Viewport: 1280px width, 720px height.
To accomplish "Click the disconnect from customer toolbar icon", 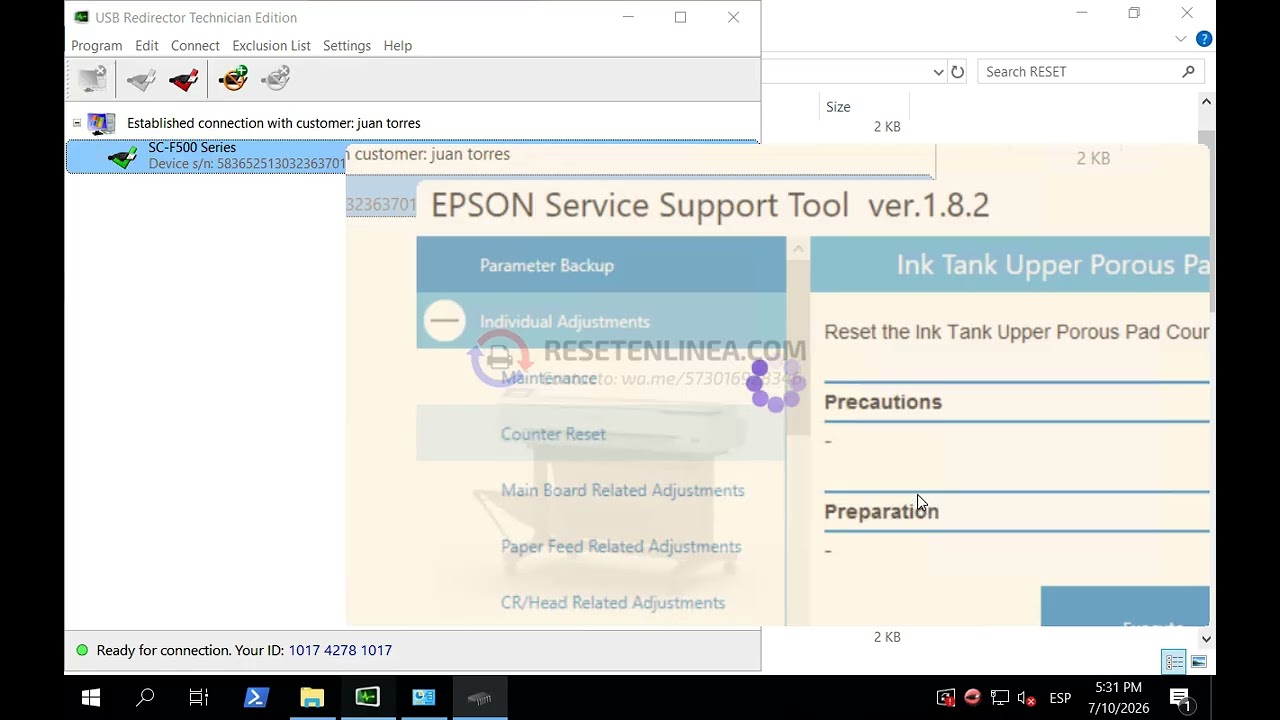I will click(92, 79).
